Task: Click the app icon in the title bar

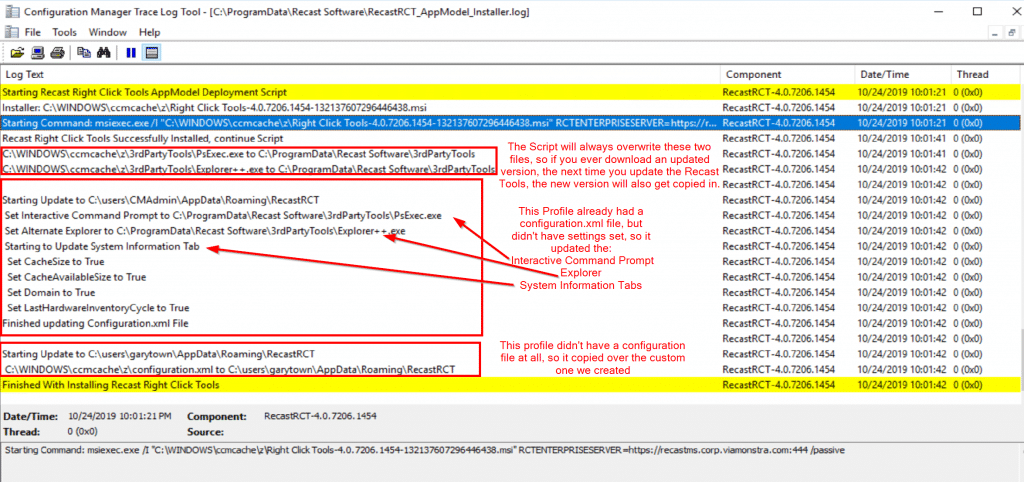Action: (x=11, y=11)
